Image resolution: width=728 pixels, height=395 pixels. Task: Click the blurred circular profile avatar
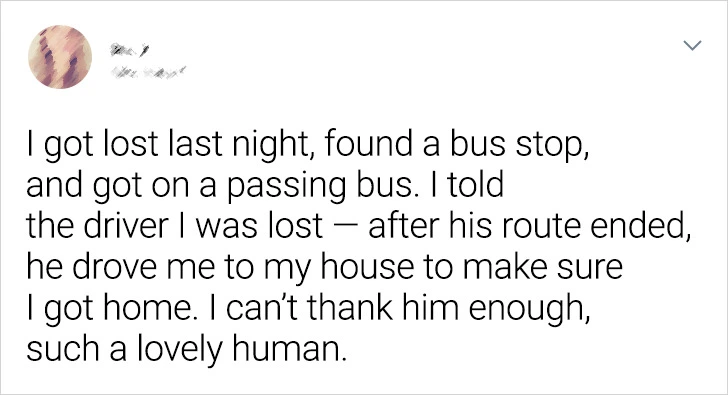(x=60, y=57)
